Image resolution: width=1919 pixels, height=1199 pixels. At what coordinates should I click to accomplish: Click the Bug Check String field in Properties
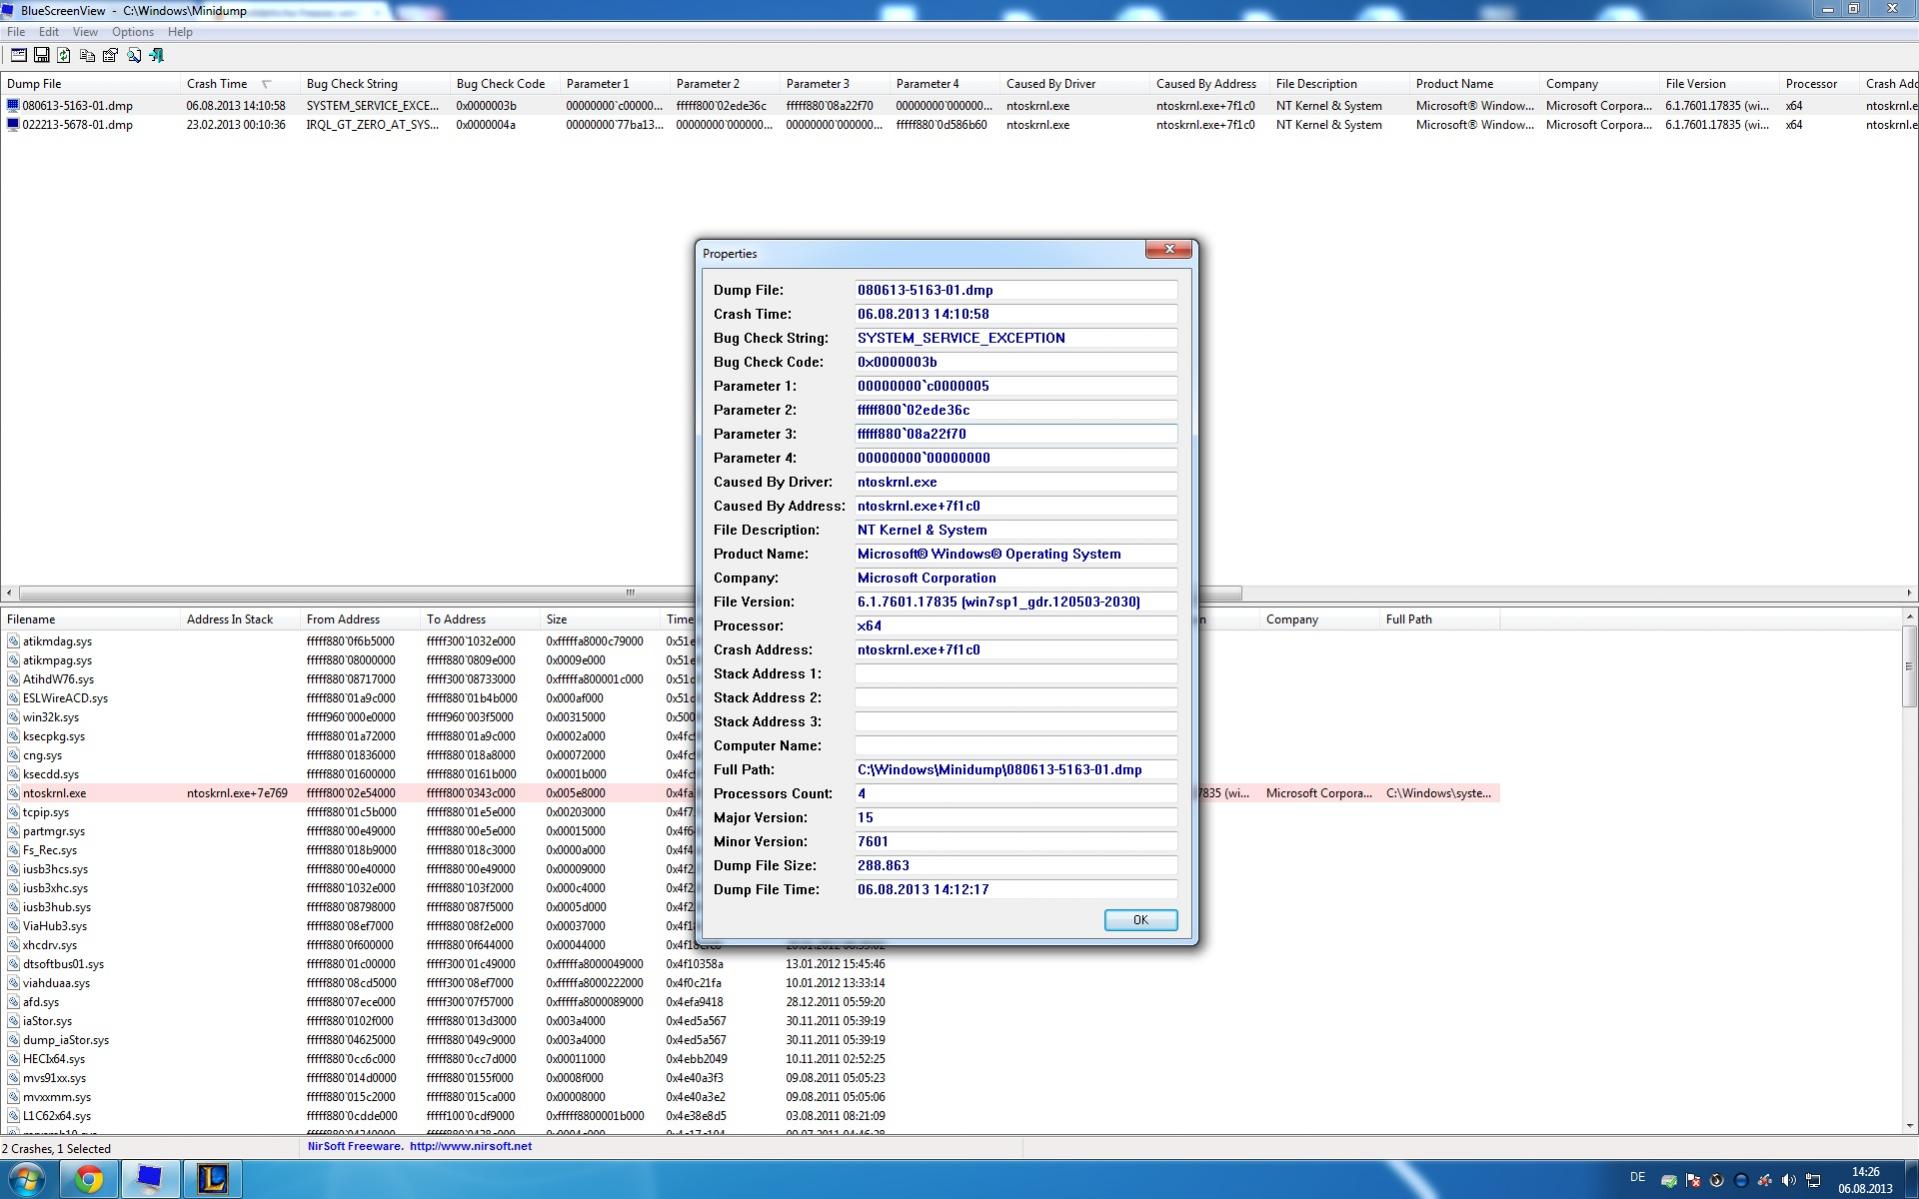pos(1015,338)
